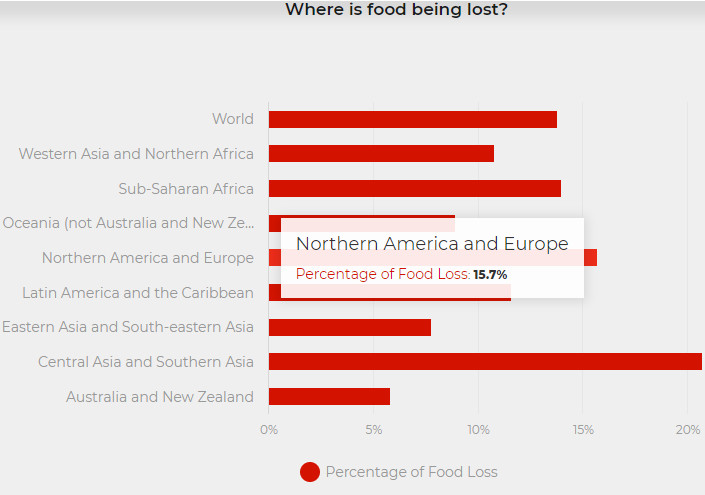Click the highlighted Northern America and Europe bar end
The image size is (705, 495).
point(590,258)
